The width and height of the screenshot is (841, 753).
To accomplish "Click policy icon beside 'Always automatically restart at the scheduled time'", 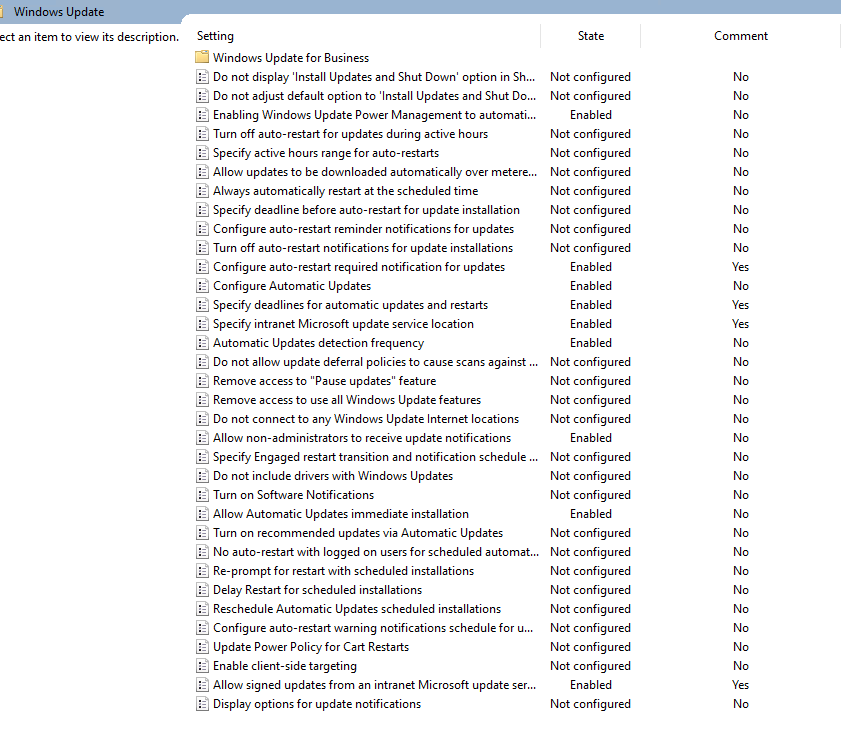I will pyautogui.click(x=202, y=191).
